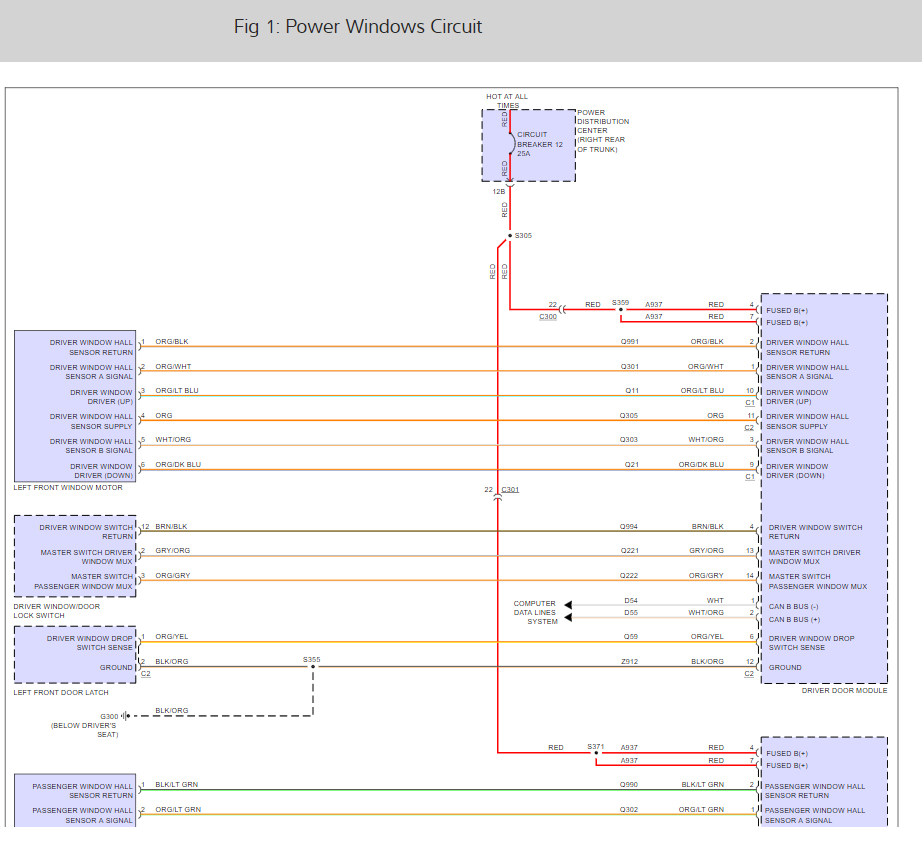Viewport: 922px width, 851px height.
Task: Click the S355 splice on BLK/ORG wire
Action: click(x=313, y=666)
